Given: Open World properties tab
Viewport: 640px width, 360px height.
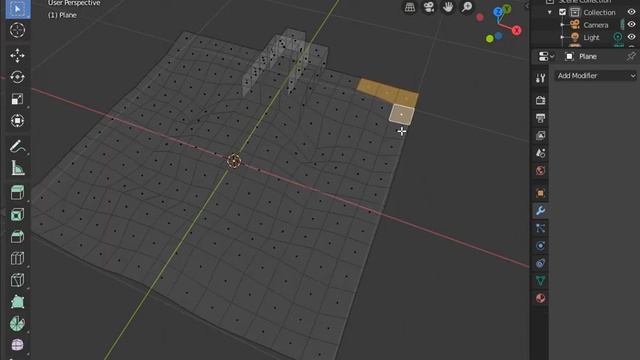Looking at the screenshot, I should [x=540, y=171].
